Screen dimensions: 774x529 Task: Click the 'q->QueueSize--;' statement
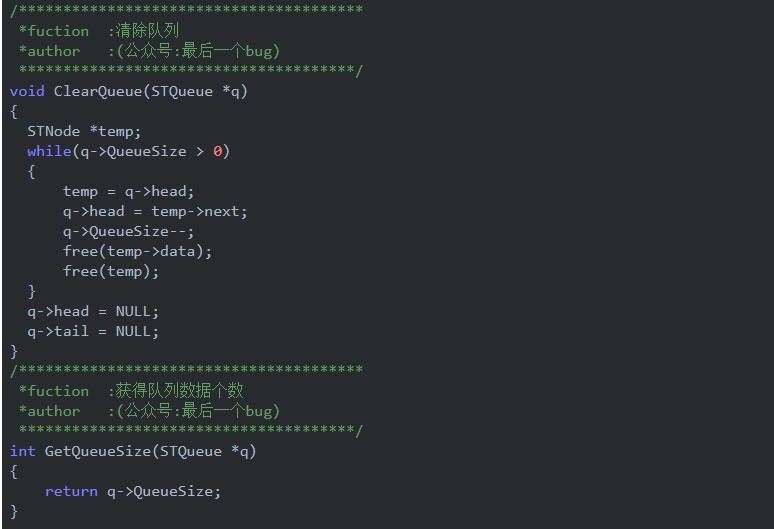[129, 231]
